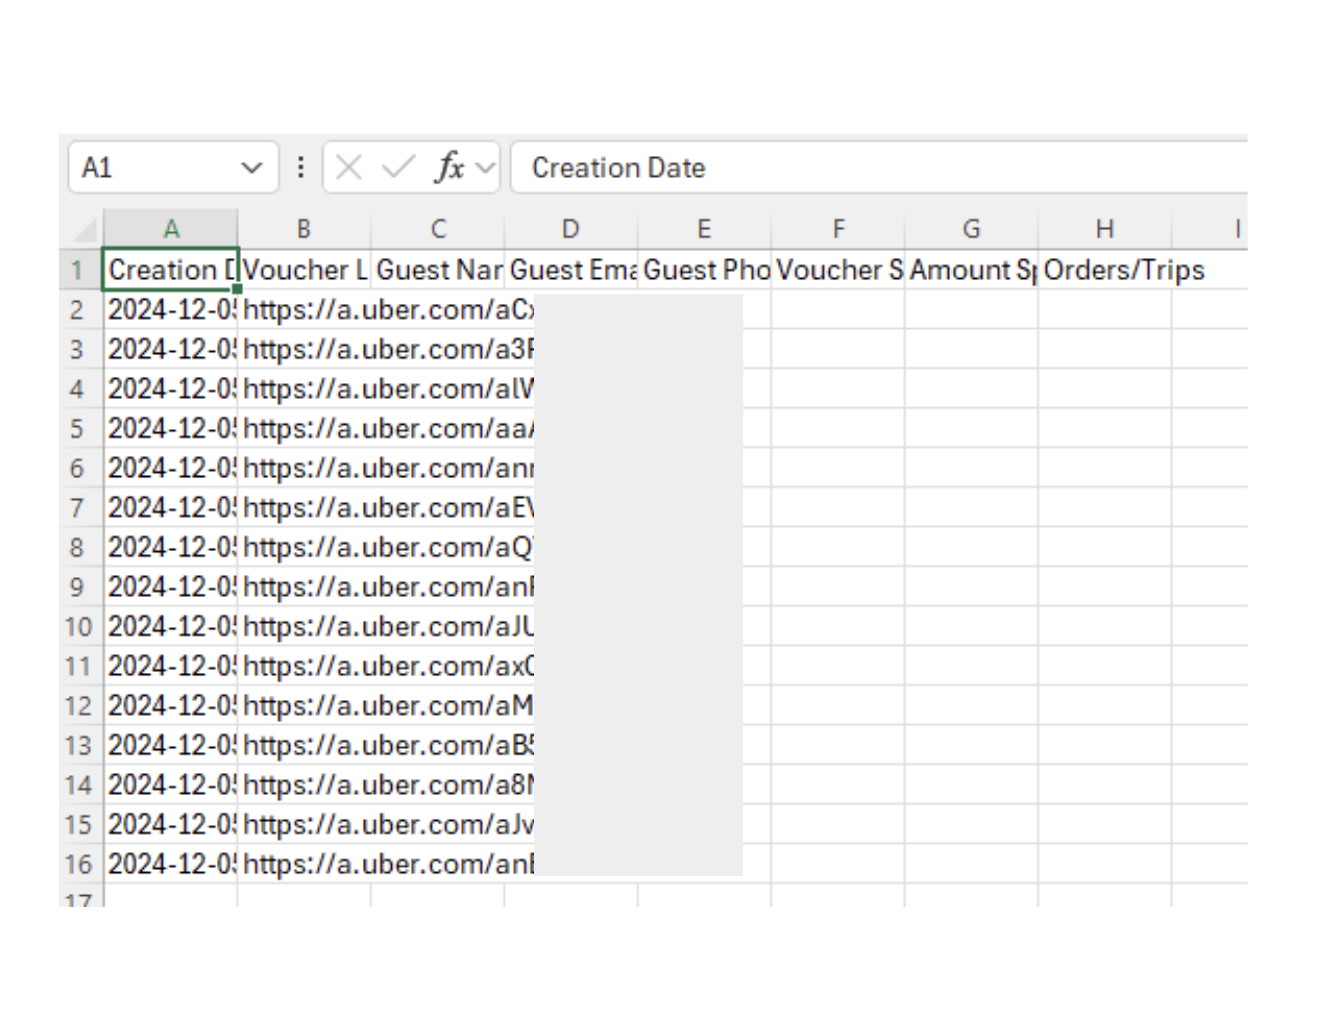
Task: Click the Guest Ema header cell
Action: (571, 270)
